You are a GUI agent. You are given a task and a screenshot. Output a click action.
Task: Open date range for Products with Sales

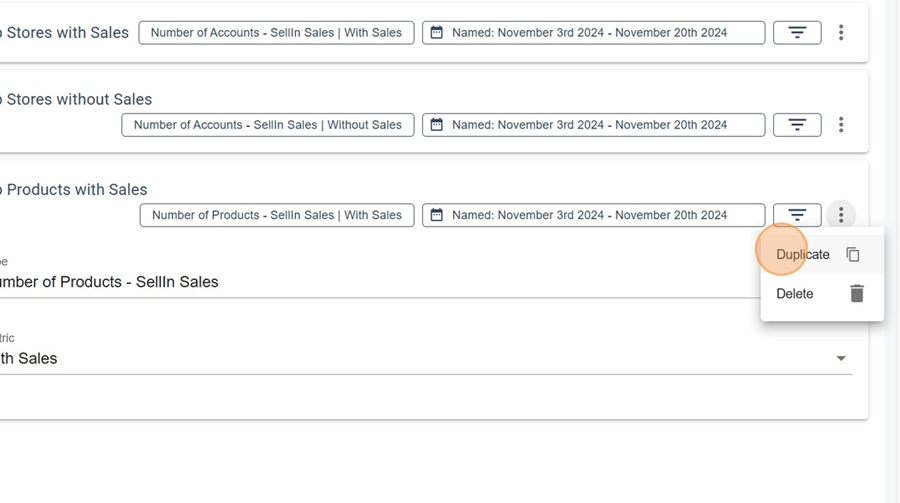(x=593, y=215)
